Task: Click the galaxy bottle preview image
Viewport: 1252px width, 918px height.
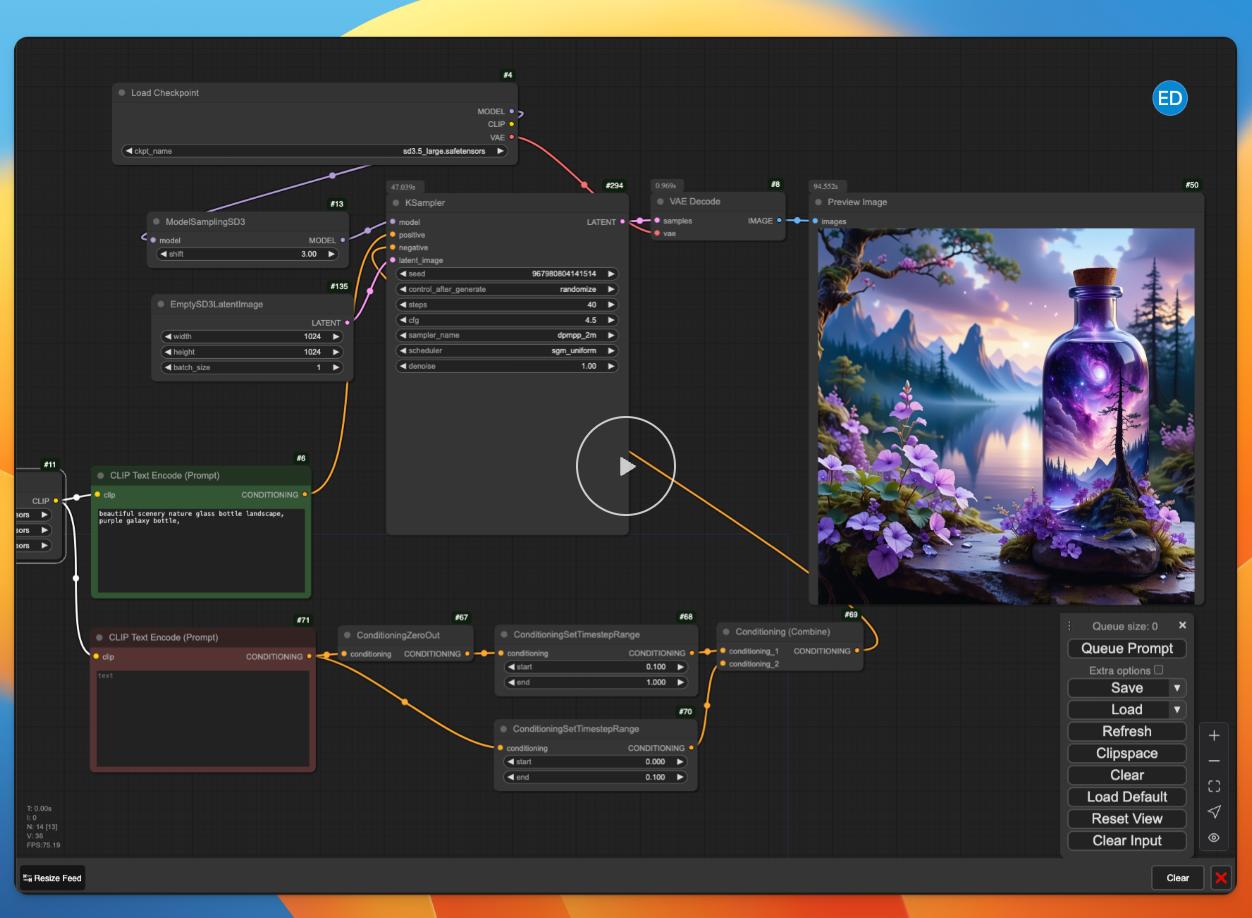Action: (1006, 416)
